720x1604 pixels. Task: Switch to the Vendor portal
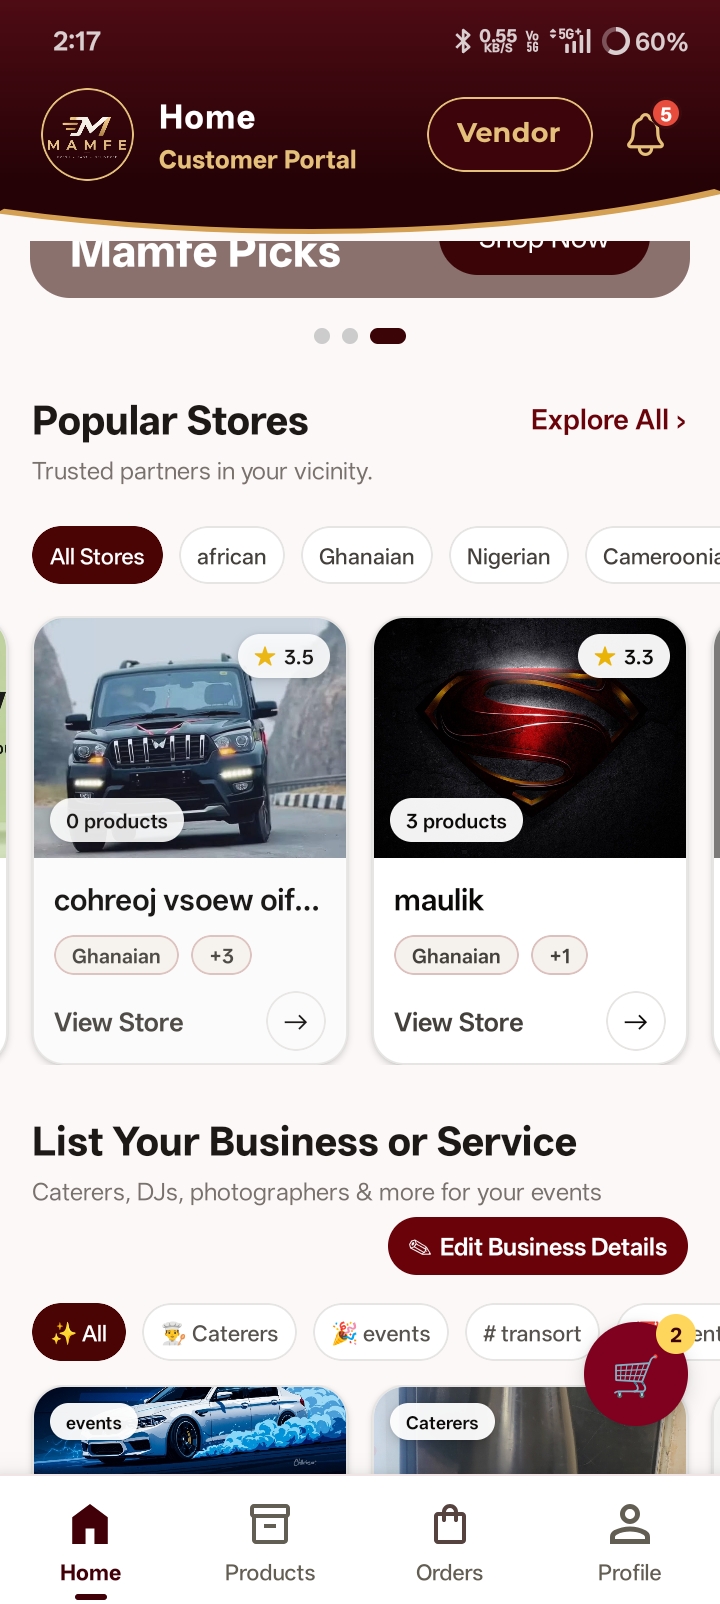pos(510,133)
